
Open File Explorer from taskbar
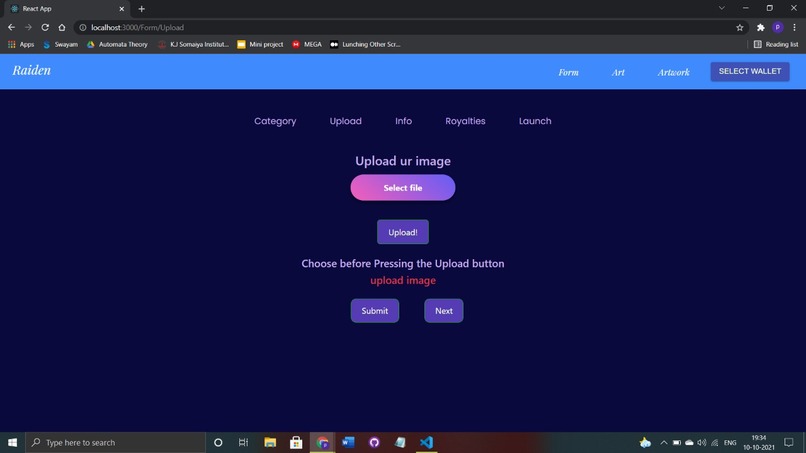click(x=270, y=442)
